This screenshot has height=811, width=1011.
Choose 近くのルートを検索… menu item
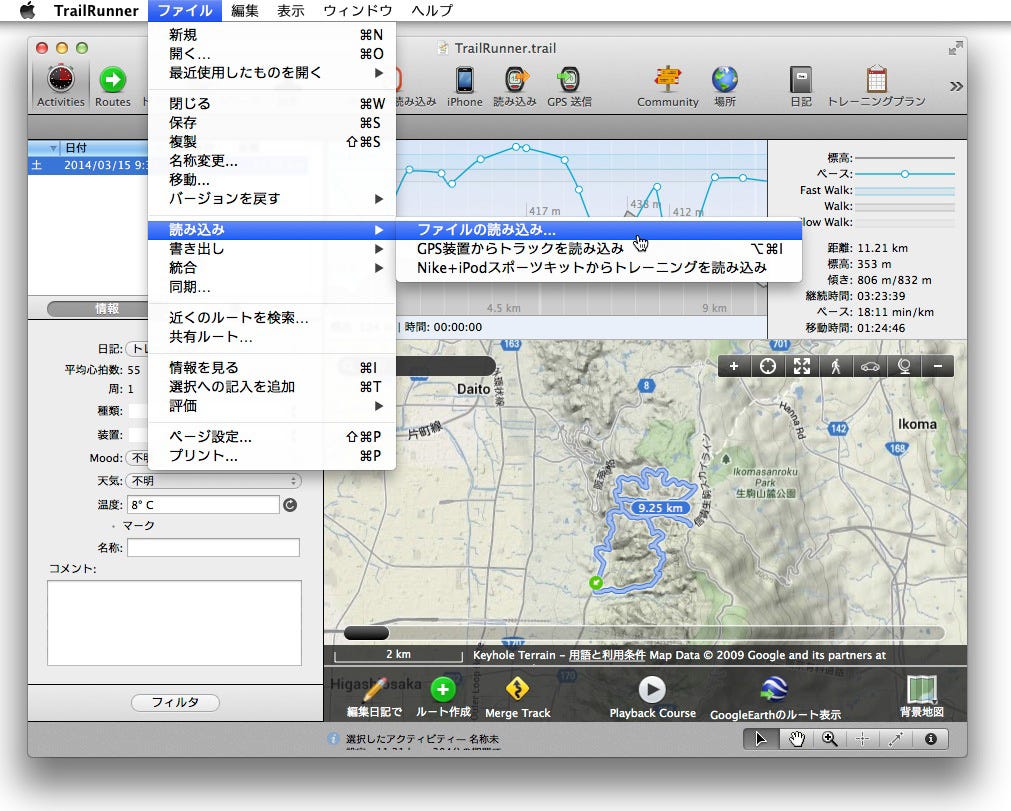click(x=271, y=318)
